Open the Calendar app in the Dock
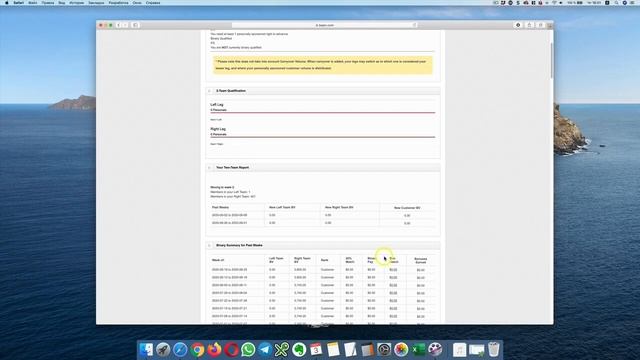 pyautogui.click(x=316, y=350)
